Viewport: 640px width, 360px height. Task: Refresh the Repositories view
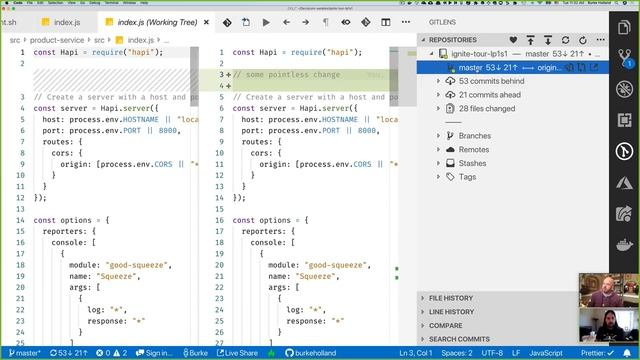point(583,40)
